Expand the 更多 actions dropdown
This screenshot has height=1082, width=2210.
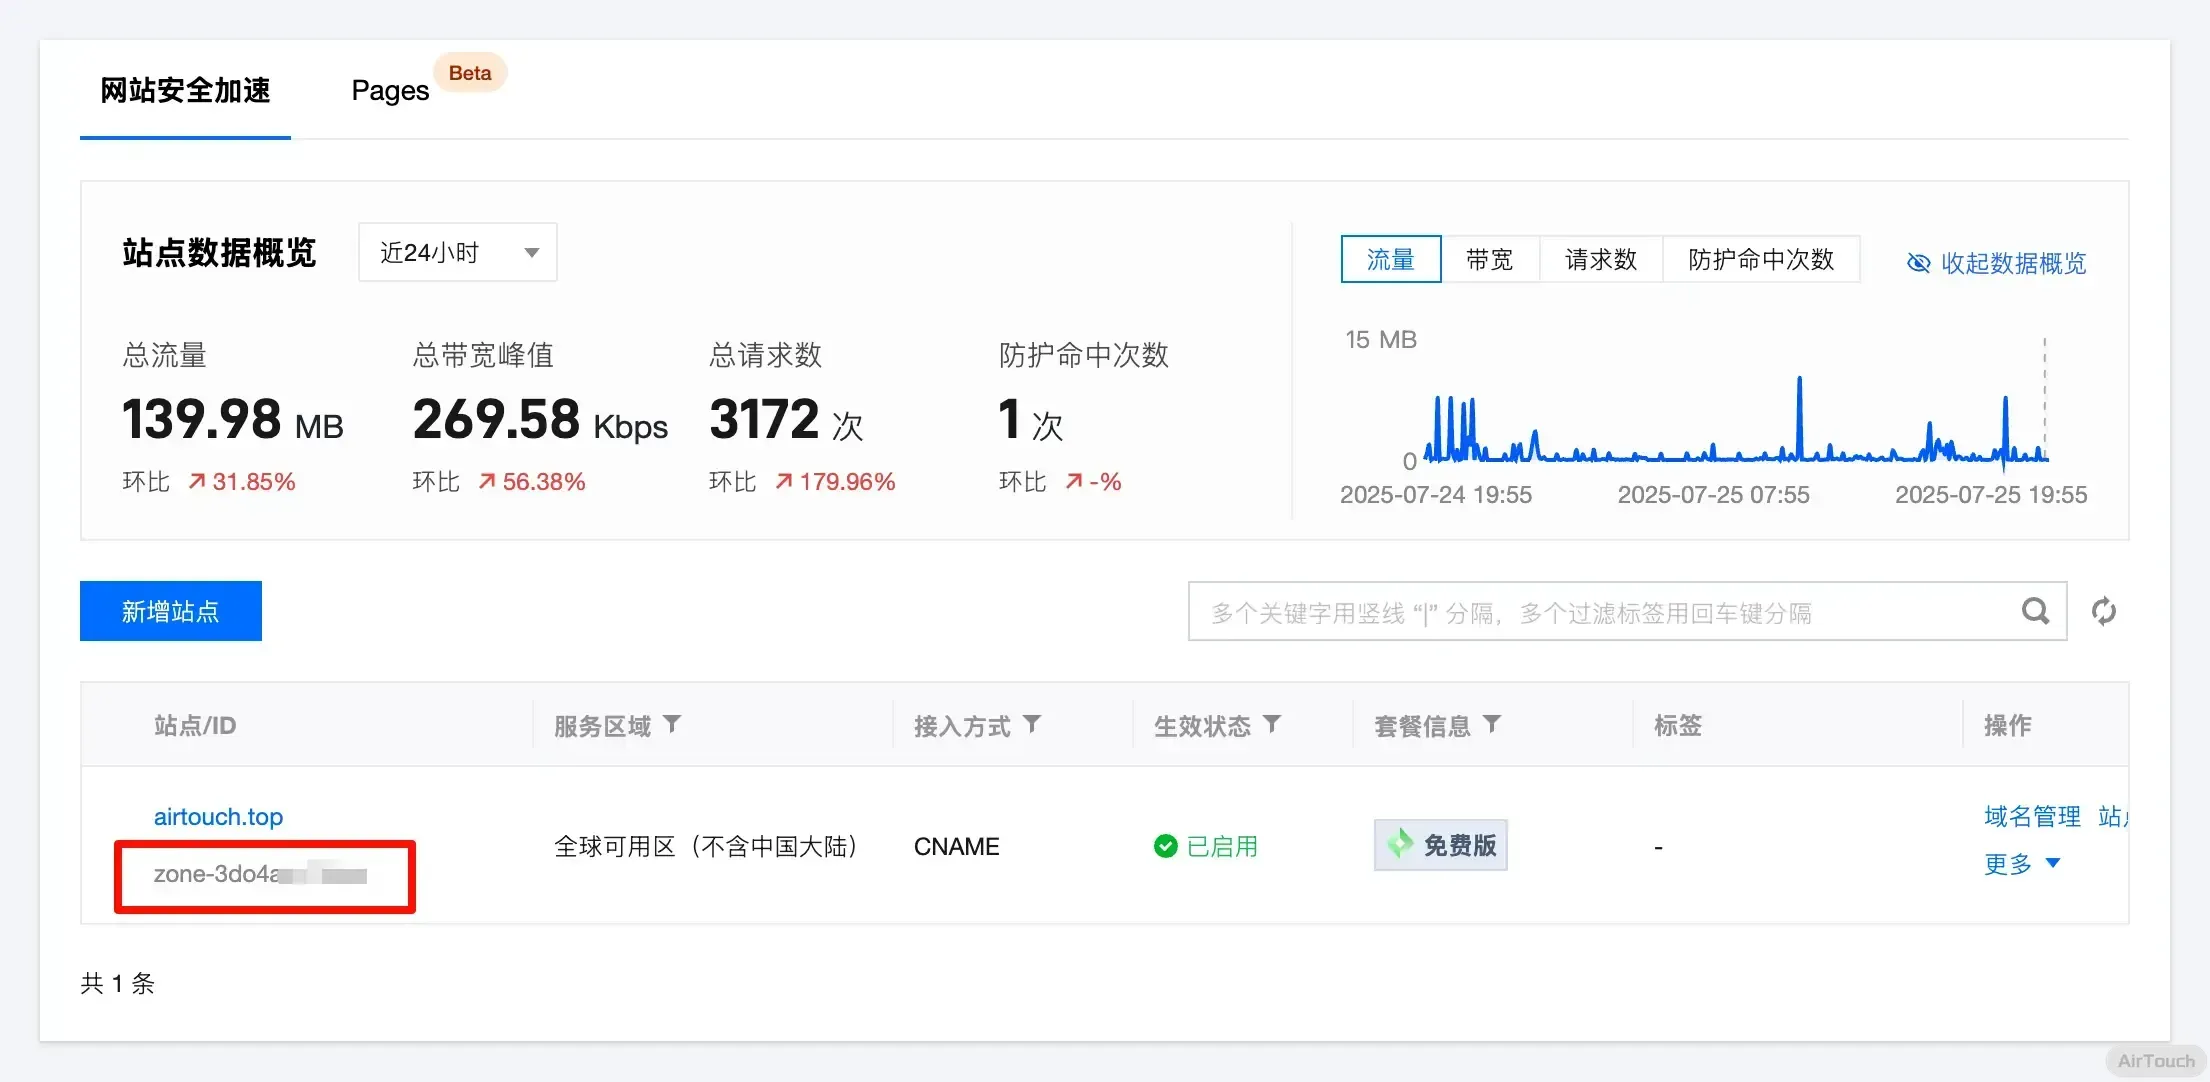(x=2022, y=863)
